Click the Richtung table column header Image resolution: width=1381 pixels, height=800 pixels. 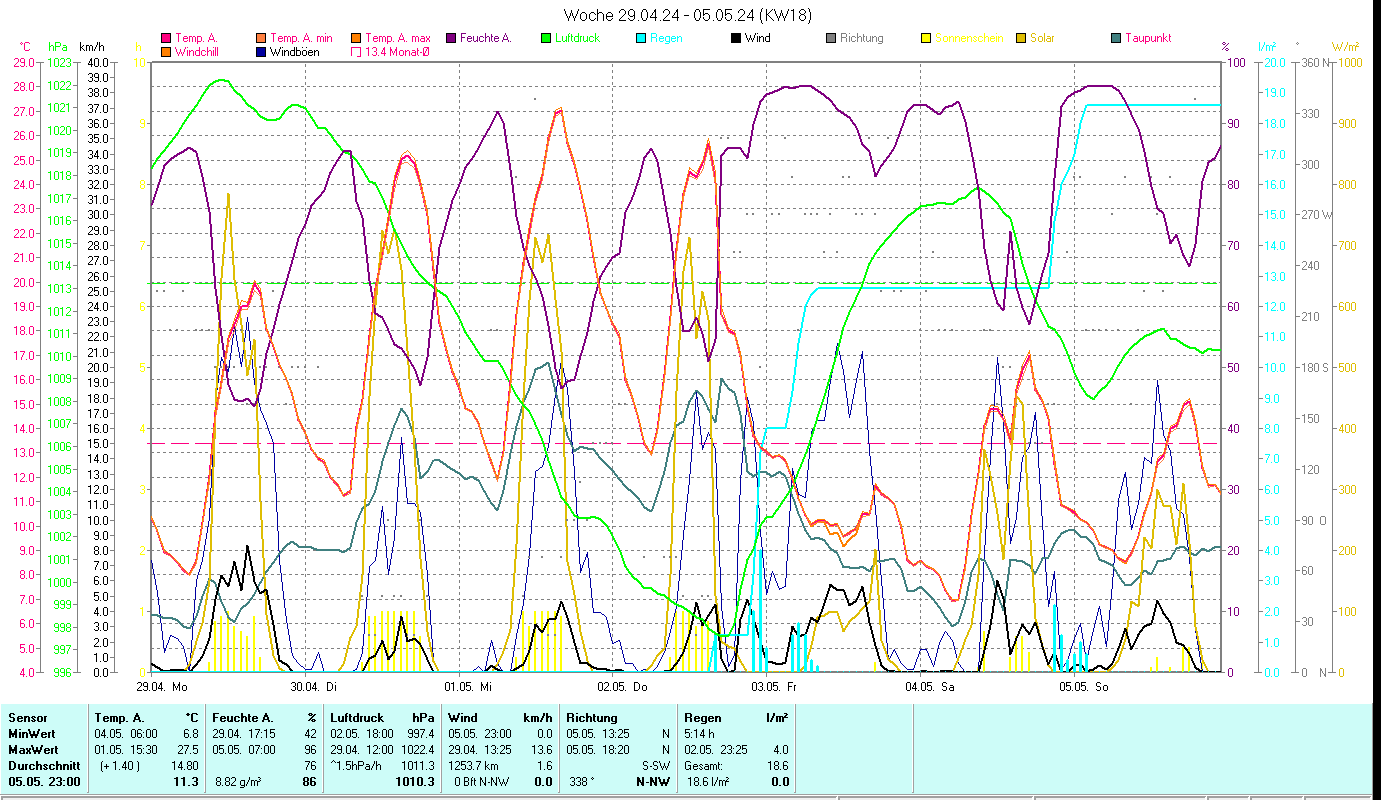coord(592,717)
